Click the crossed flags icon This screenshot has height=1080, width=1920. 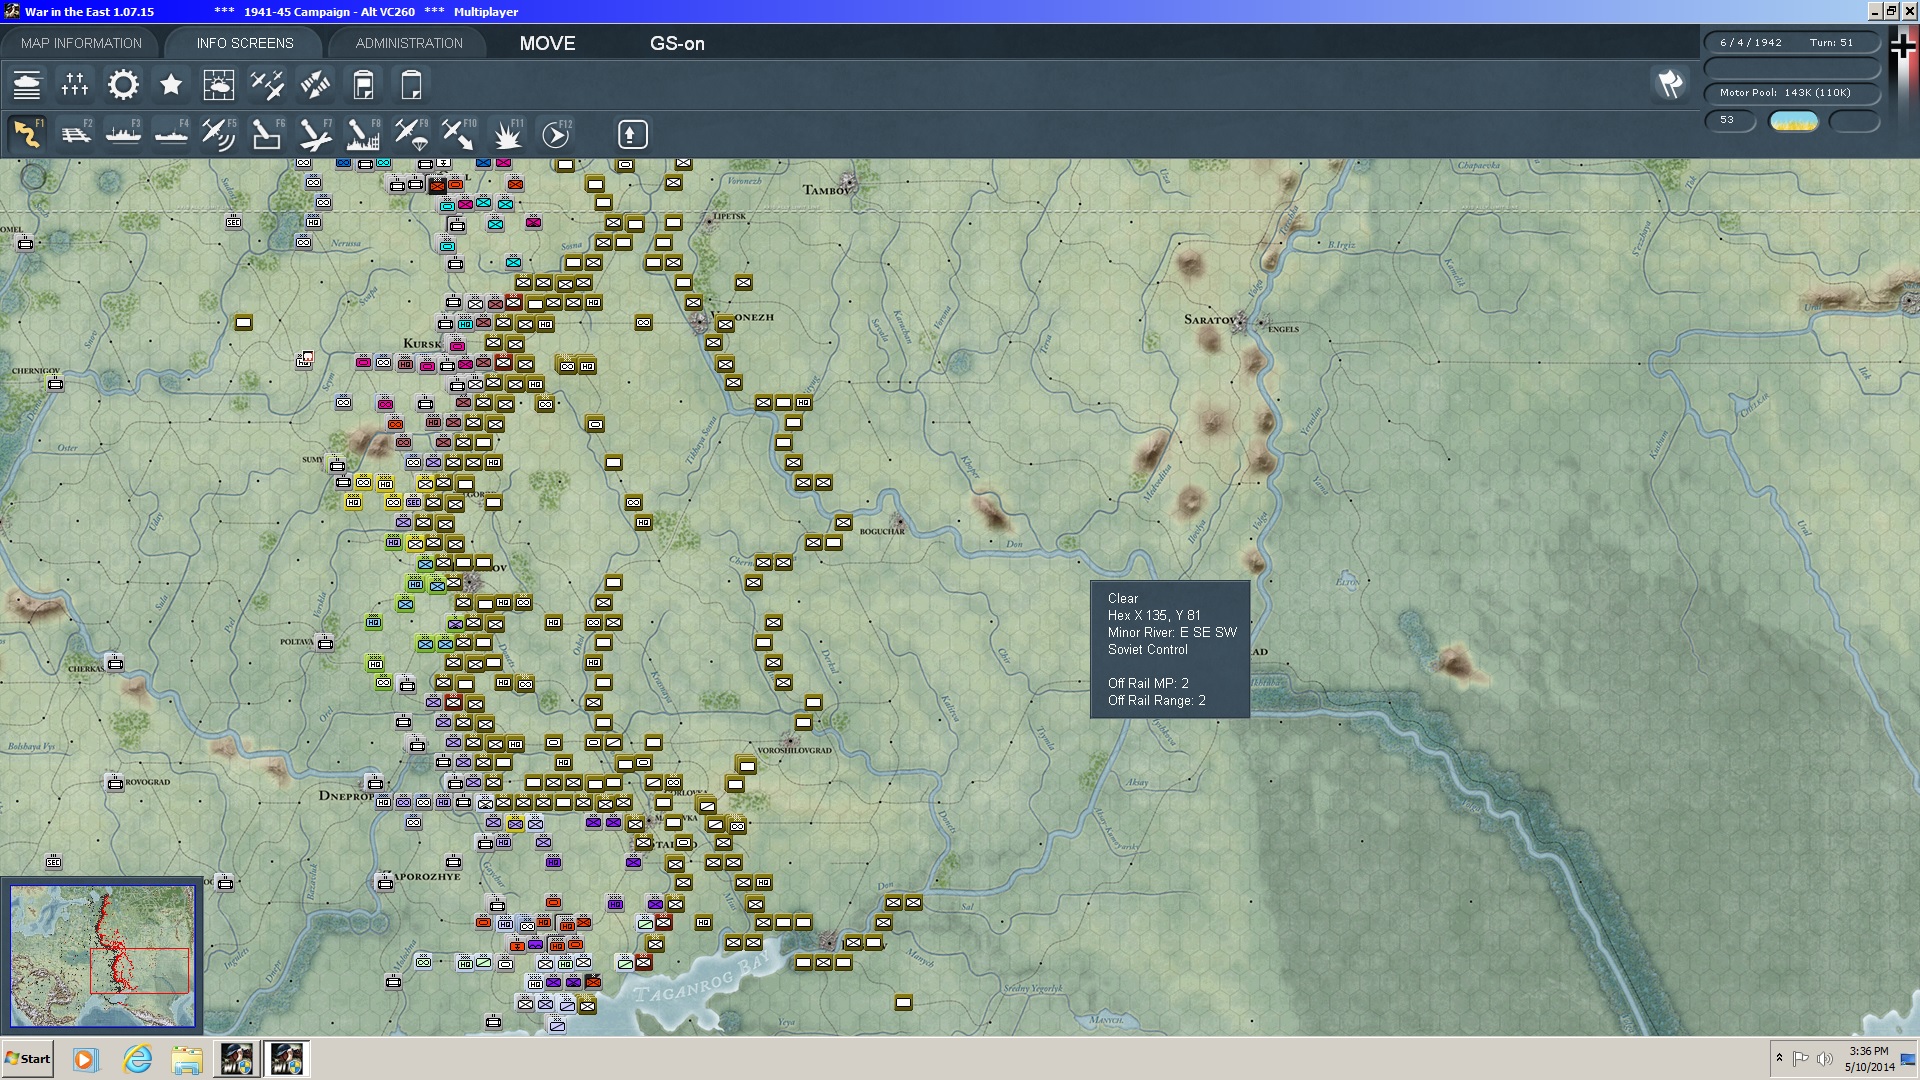(1670, 84)
